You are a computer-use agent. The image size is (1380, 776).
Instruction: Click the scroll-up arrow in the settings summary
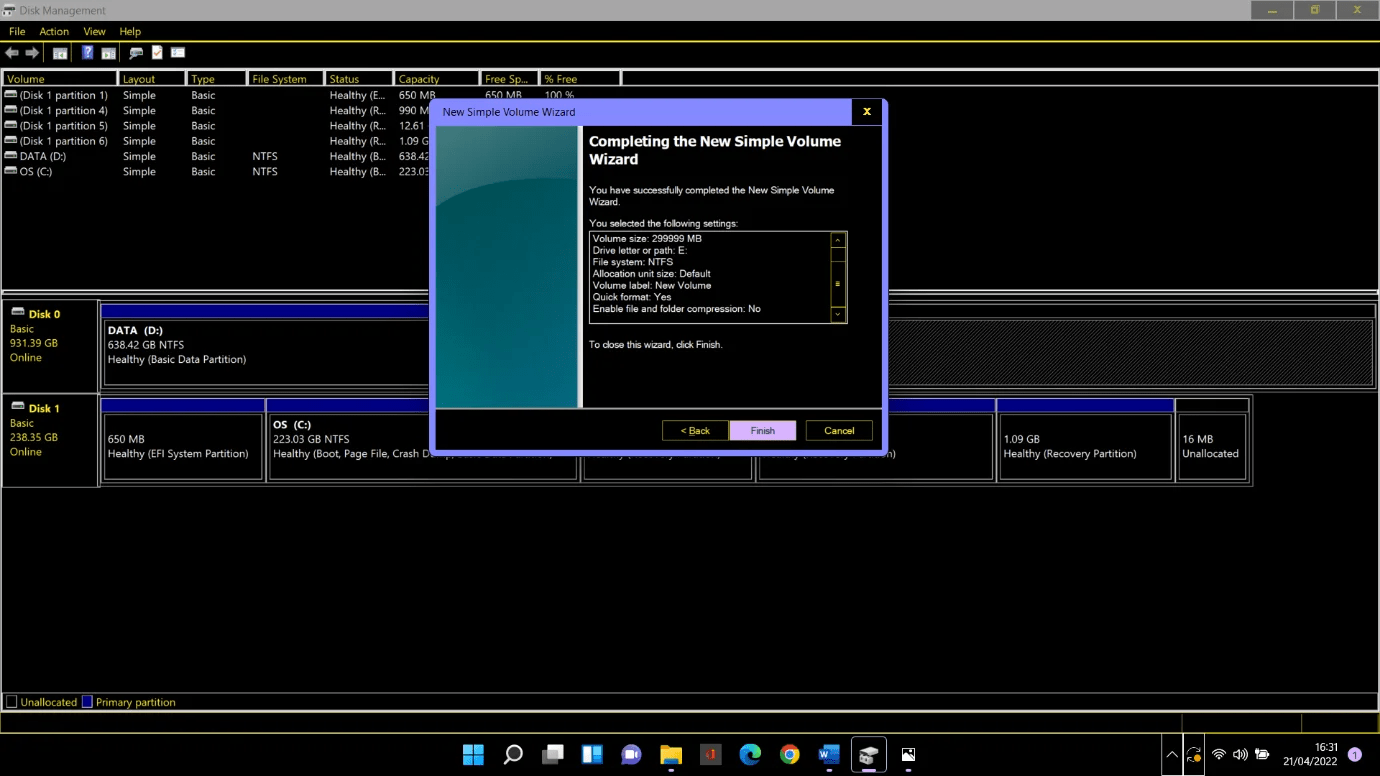coord(837,240)
